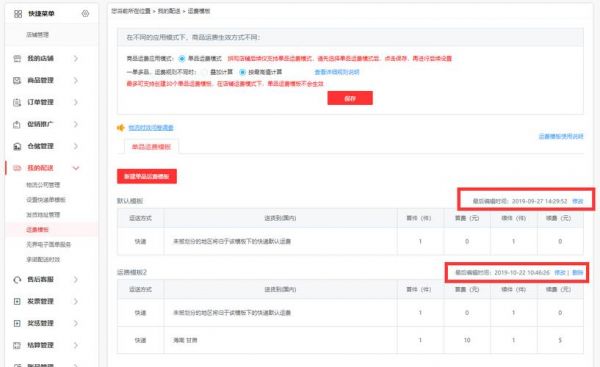Image resolution: width=600 pixels, height=367 pixels.
Task: Click the yellow speaker announcement icon
Action: (x=121, y=127)
